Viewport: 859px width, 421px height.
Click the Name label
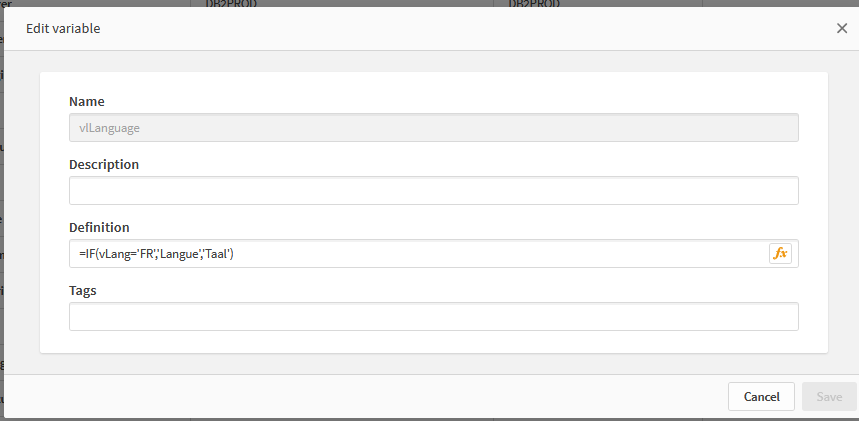[87, 101]
